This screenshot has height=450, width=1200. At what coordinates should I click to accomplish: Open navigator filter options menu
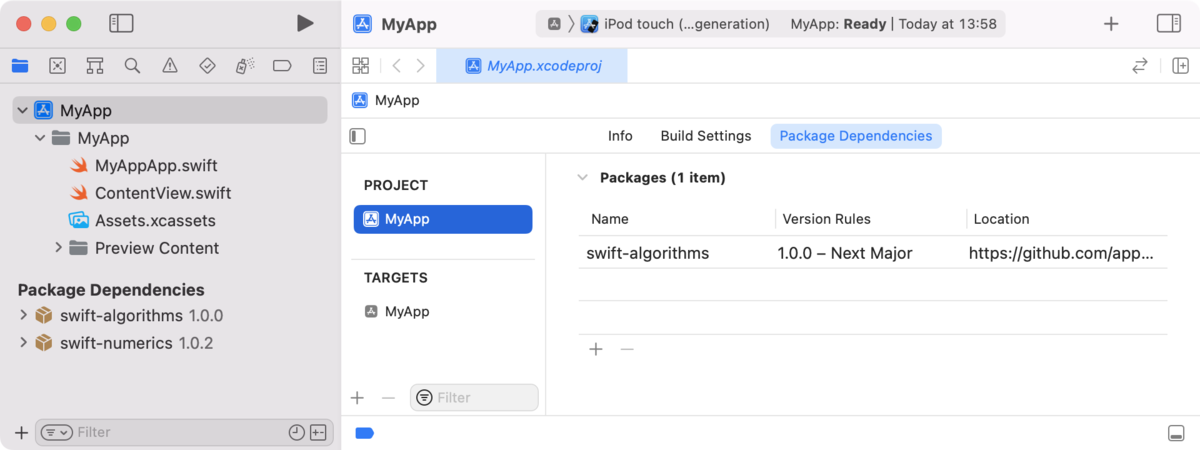tap(57, 432)
